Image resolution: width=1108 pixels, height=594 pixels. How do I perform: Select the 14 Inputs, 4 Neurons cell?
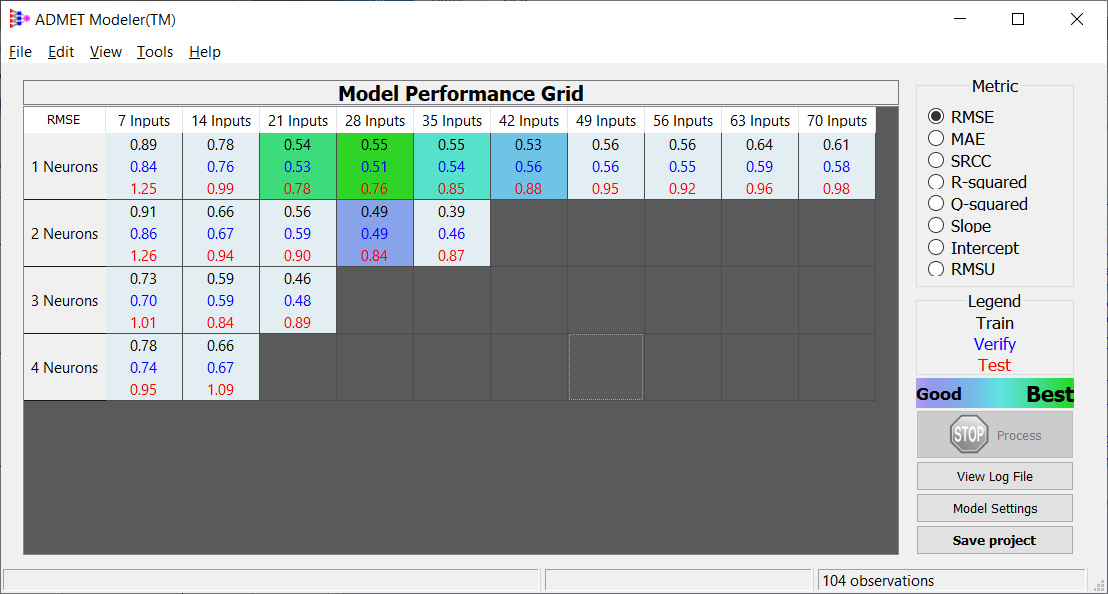tap(220, 367)
